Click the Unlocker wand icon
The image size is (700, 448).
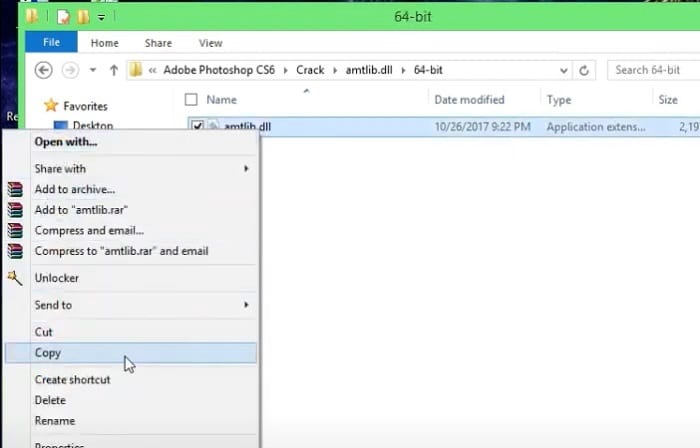point(14,278)
